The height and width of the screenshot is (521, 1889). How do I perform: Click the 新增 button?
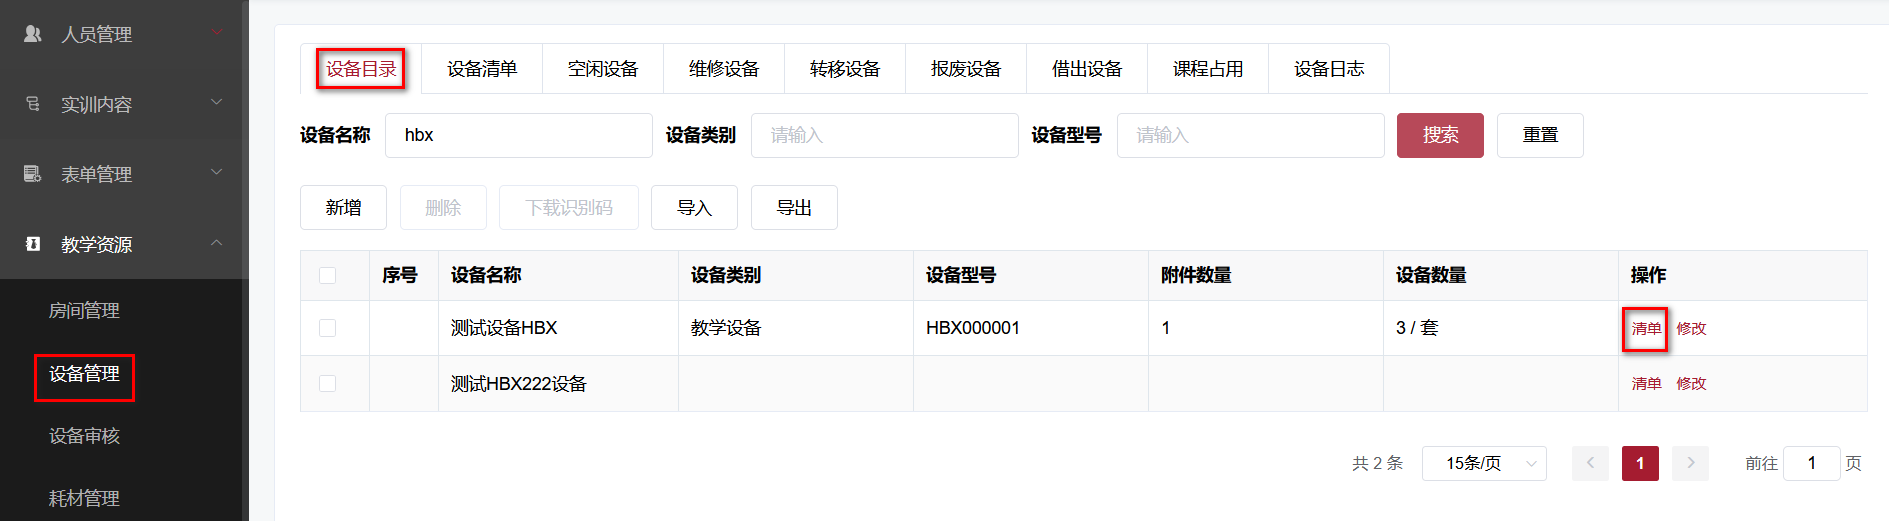coord(343,208)
